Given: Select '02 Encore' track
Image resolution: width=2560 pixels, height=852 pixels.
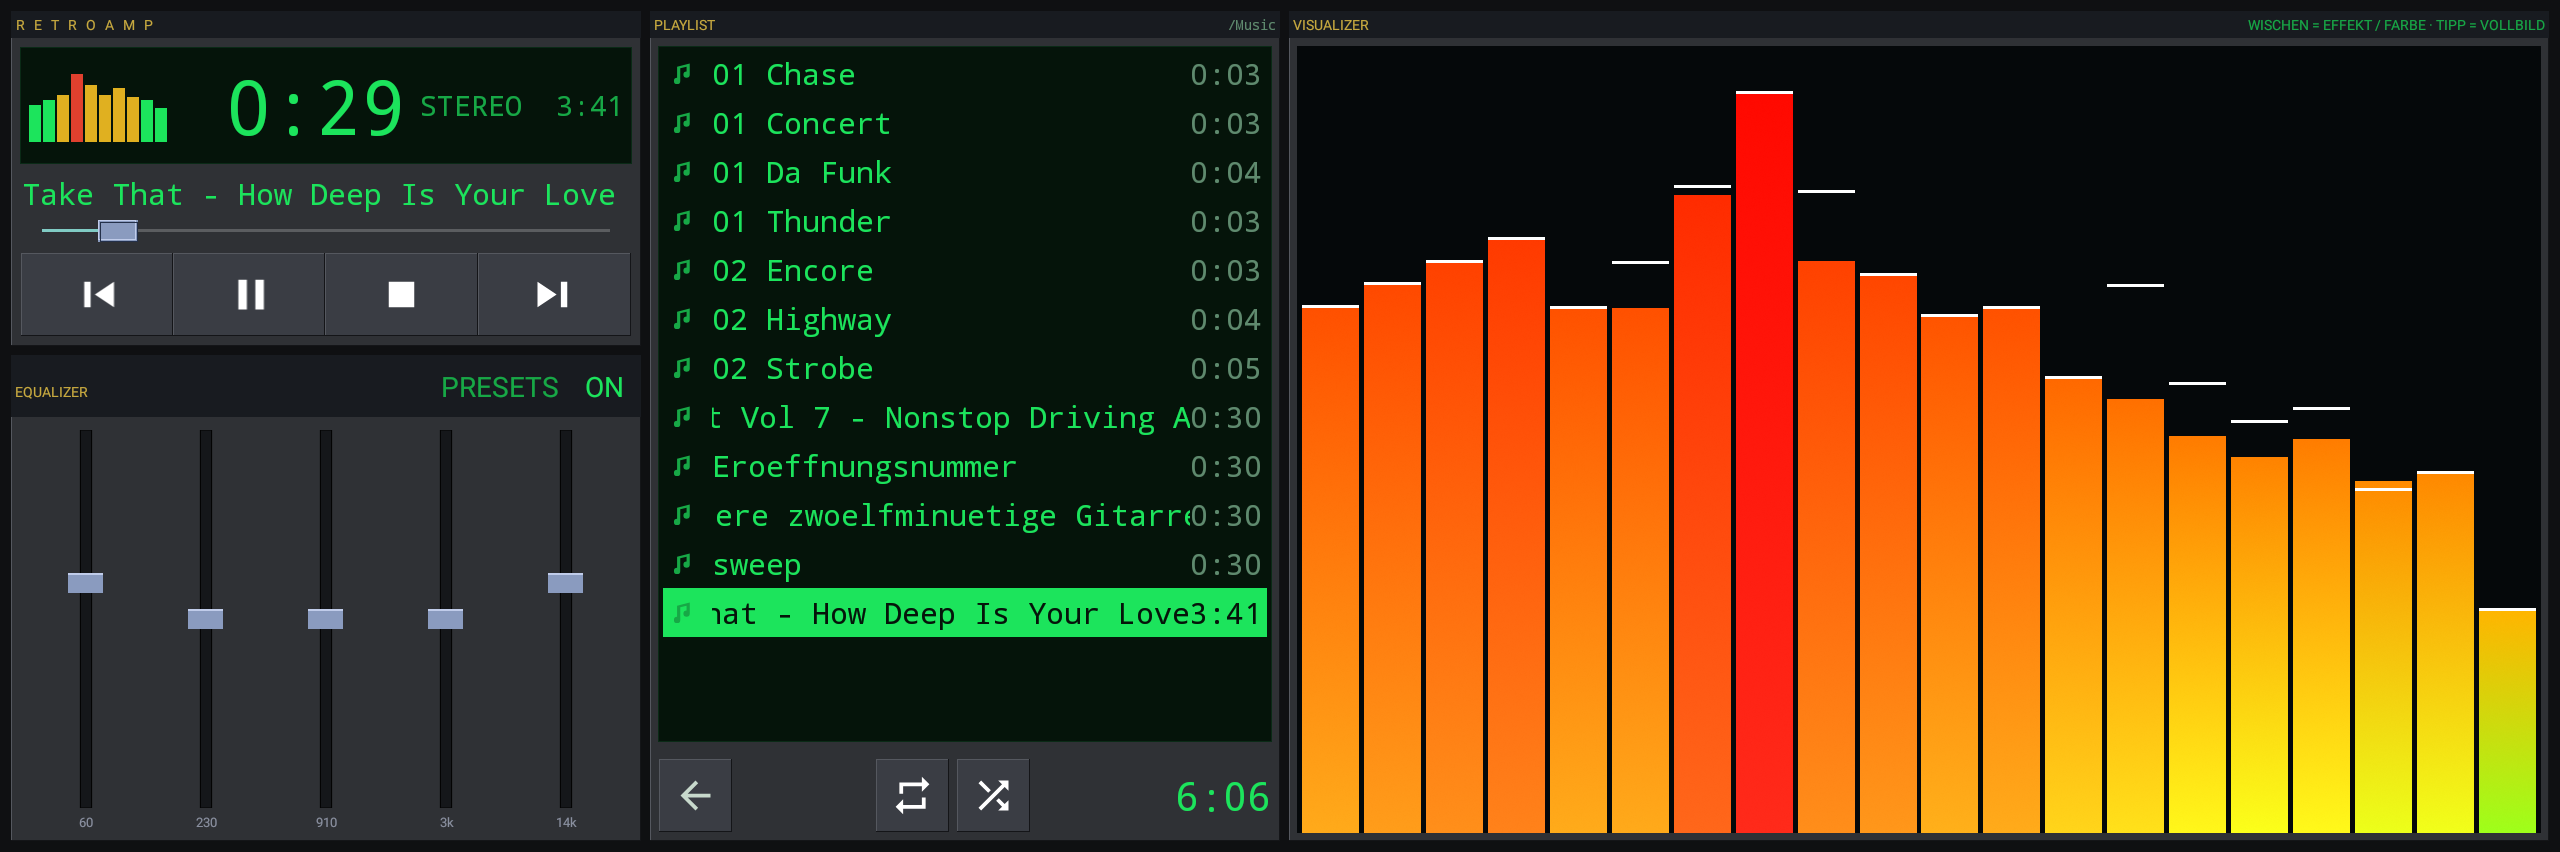Looking at the screenshot, I should coord(965,271).
